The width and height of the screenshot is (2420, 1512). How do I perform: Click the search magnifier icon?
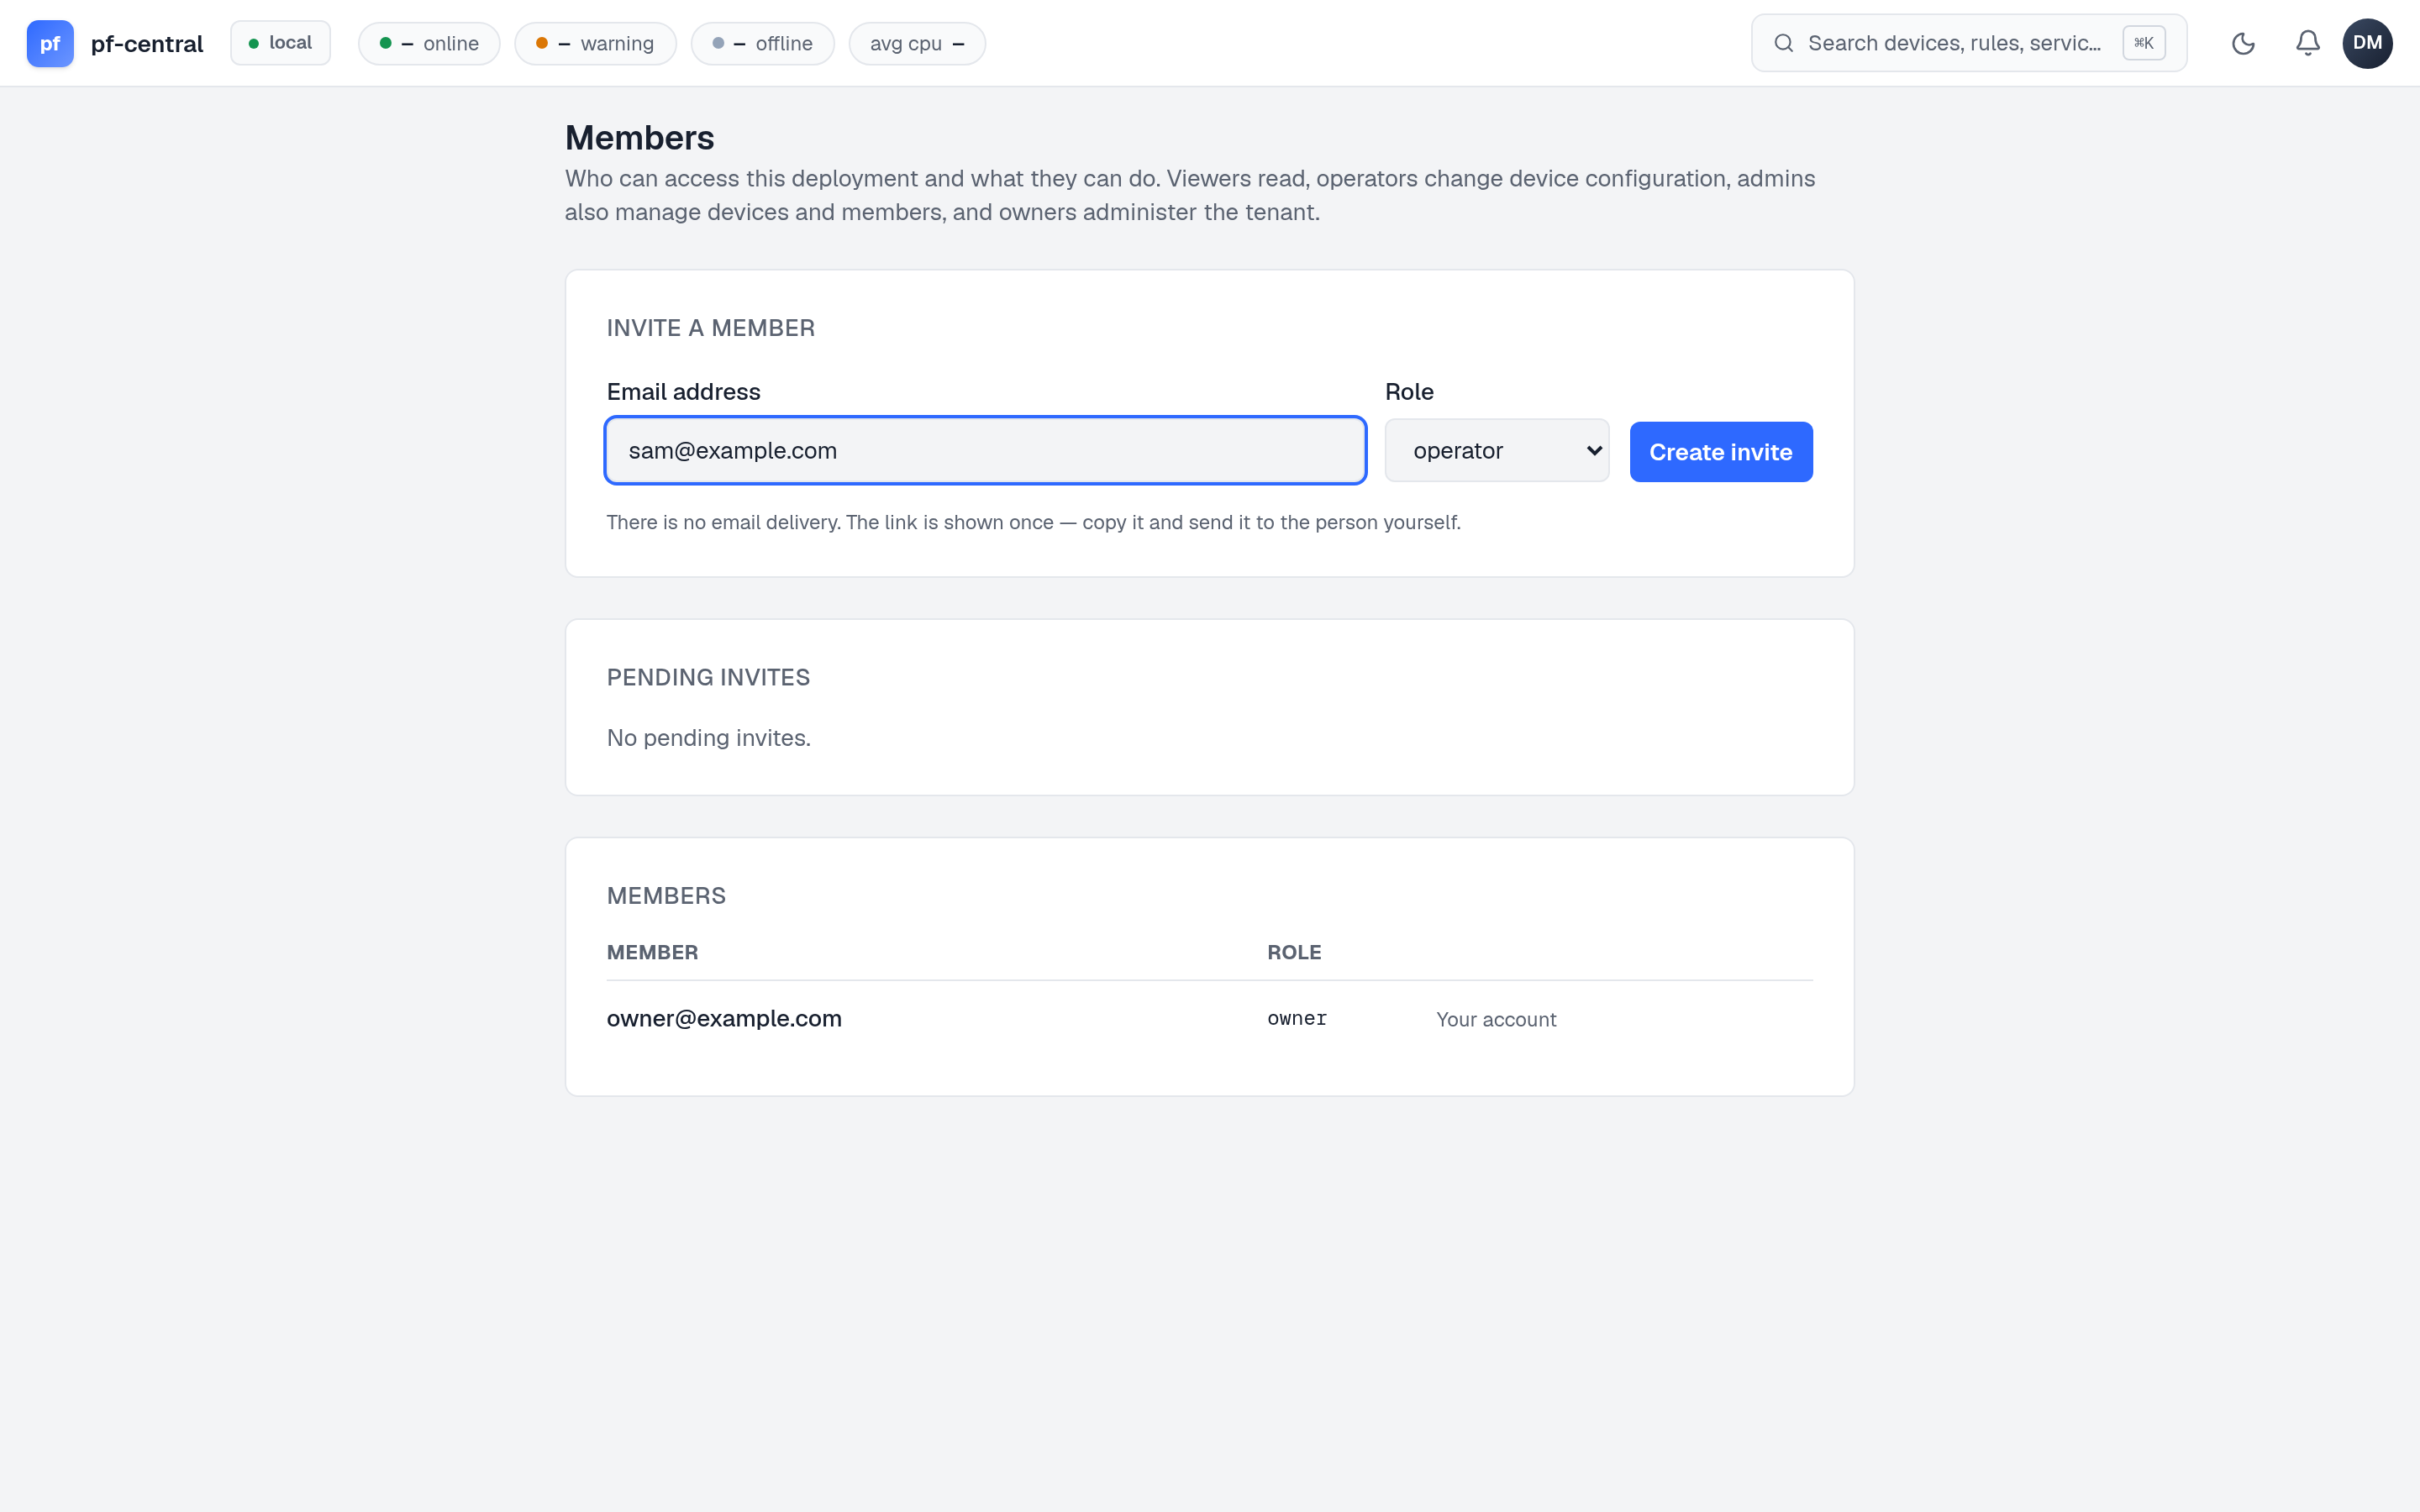(x=1783, y=43)
